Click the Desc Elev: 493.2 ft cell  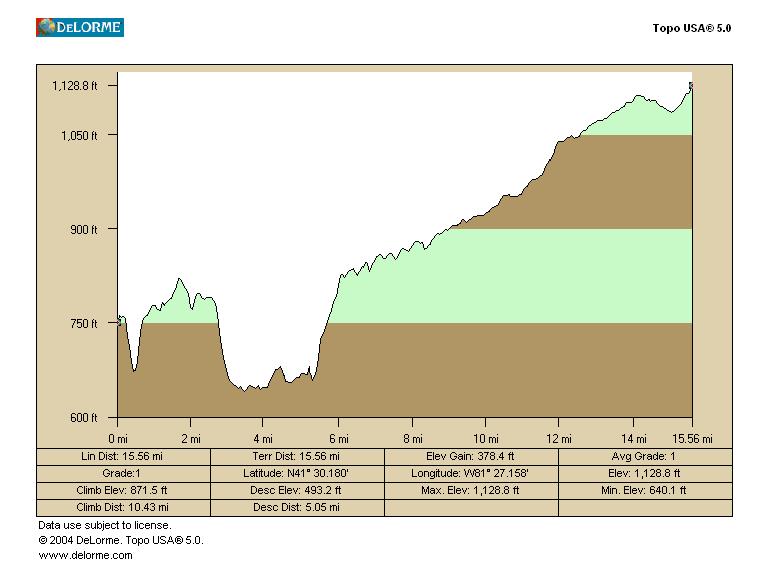tap(296, 490)
